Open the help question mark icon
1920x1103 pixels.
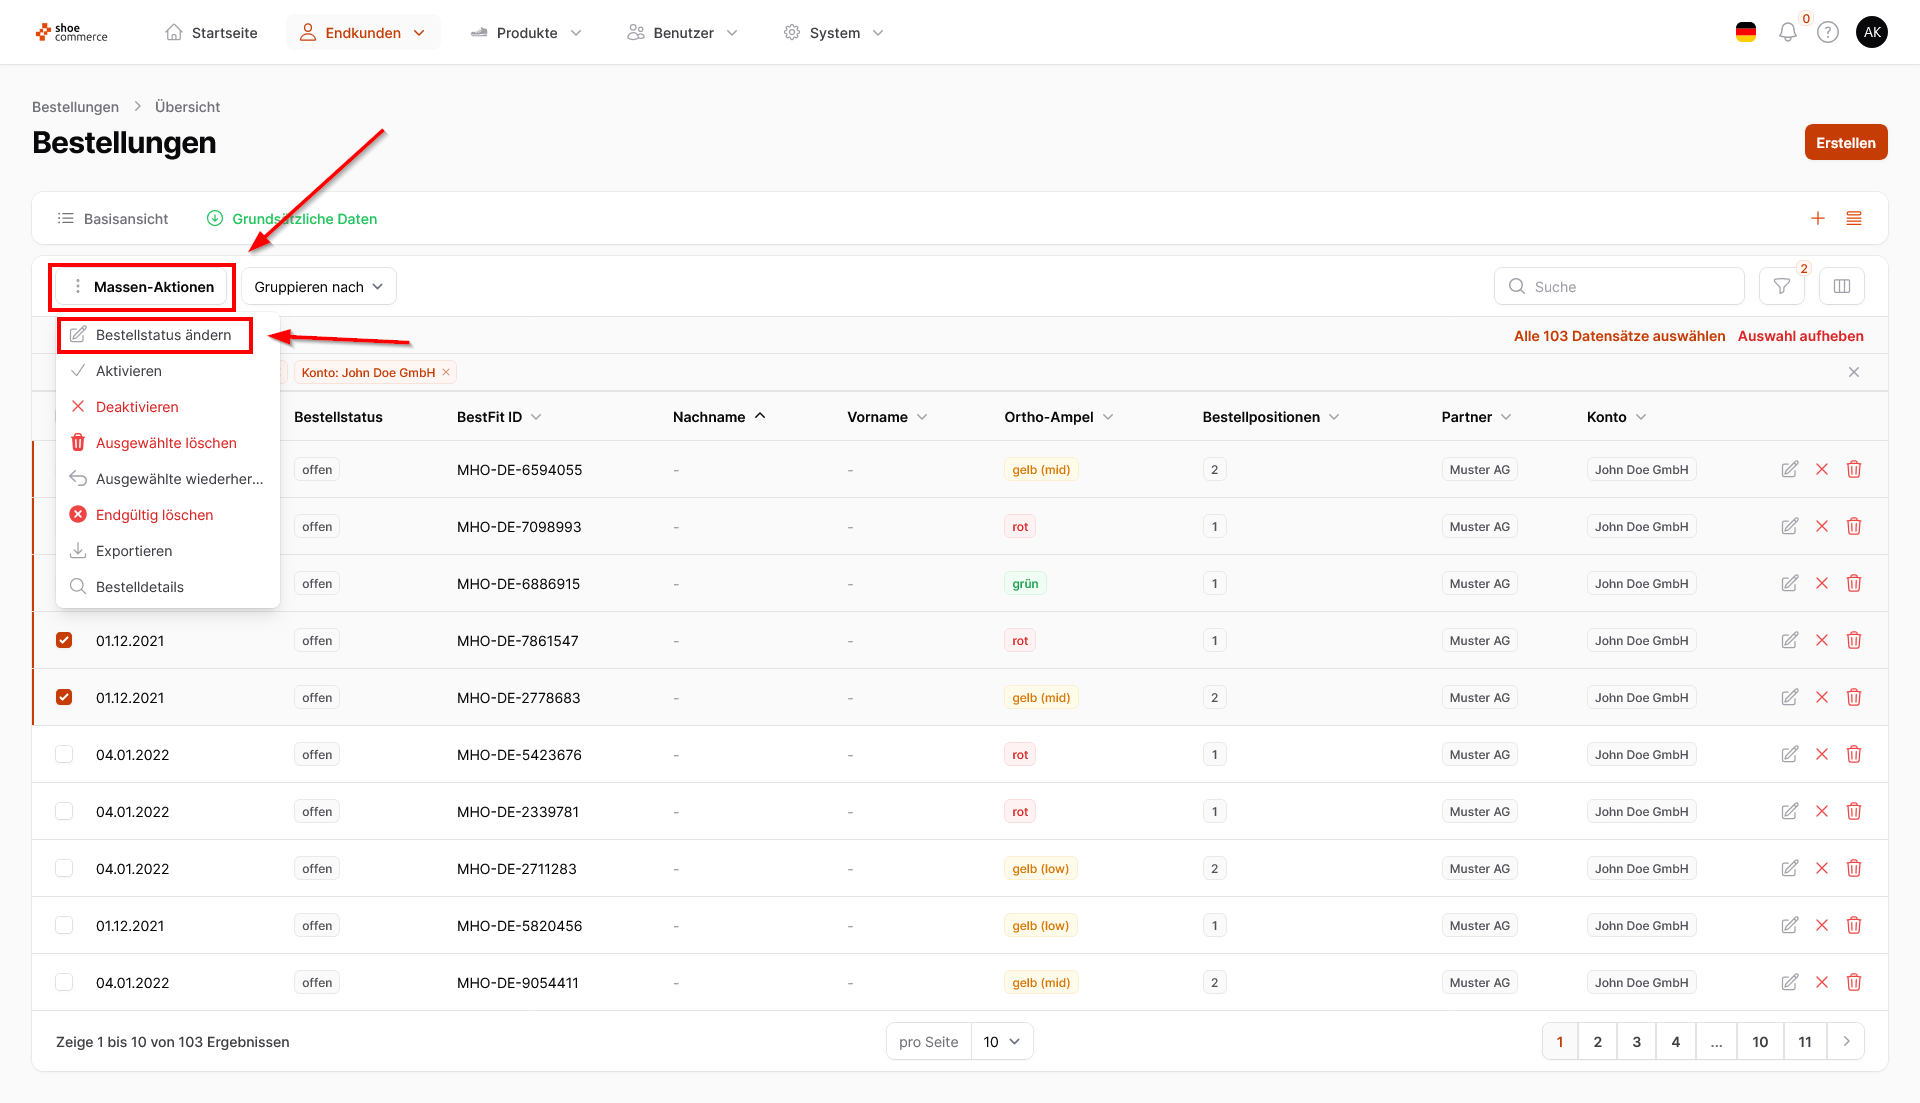pyautogui.click(x=1827, y=33)
